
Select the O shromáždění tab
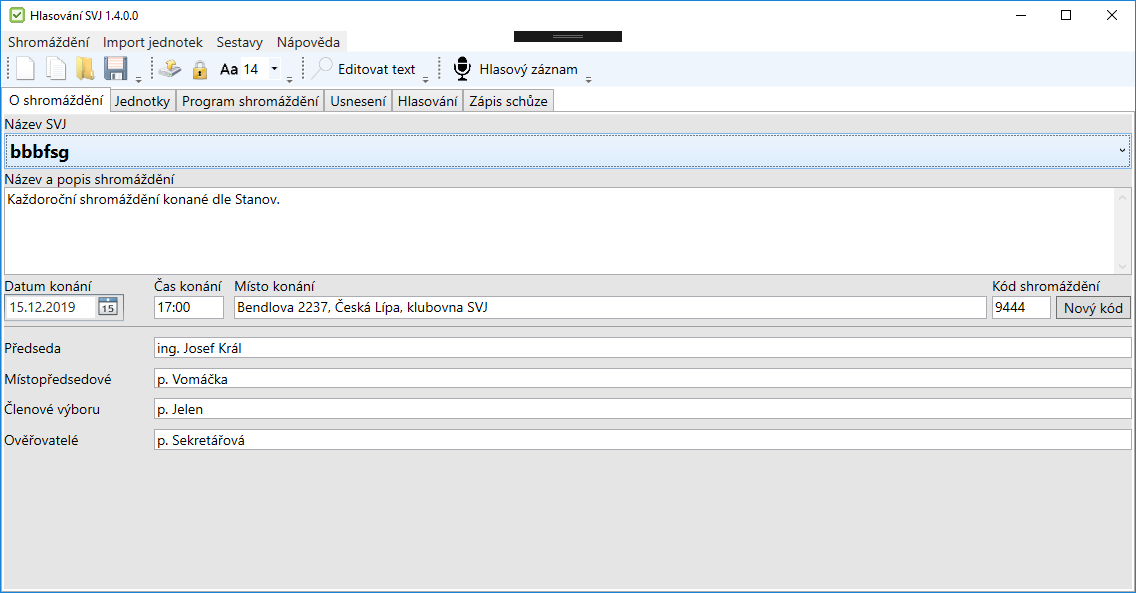click(56, 100)
